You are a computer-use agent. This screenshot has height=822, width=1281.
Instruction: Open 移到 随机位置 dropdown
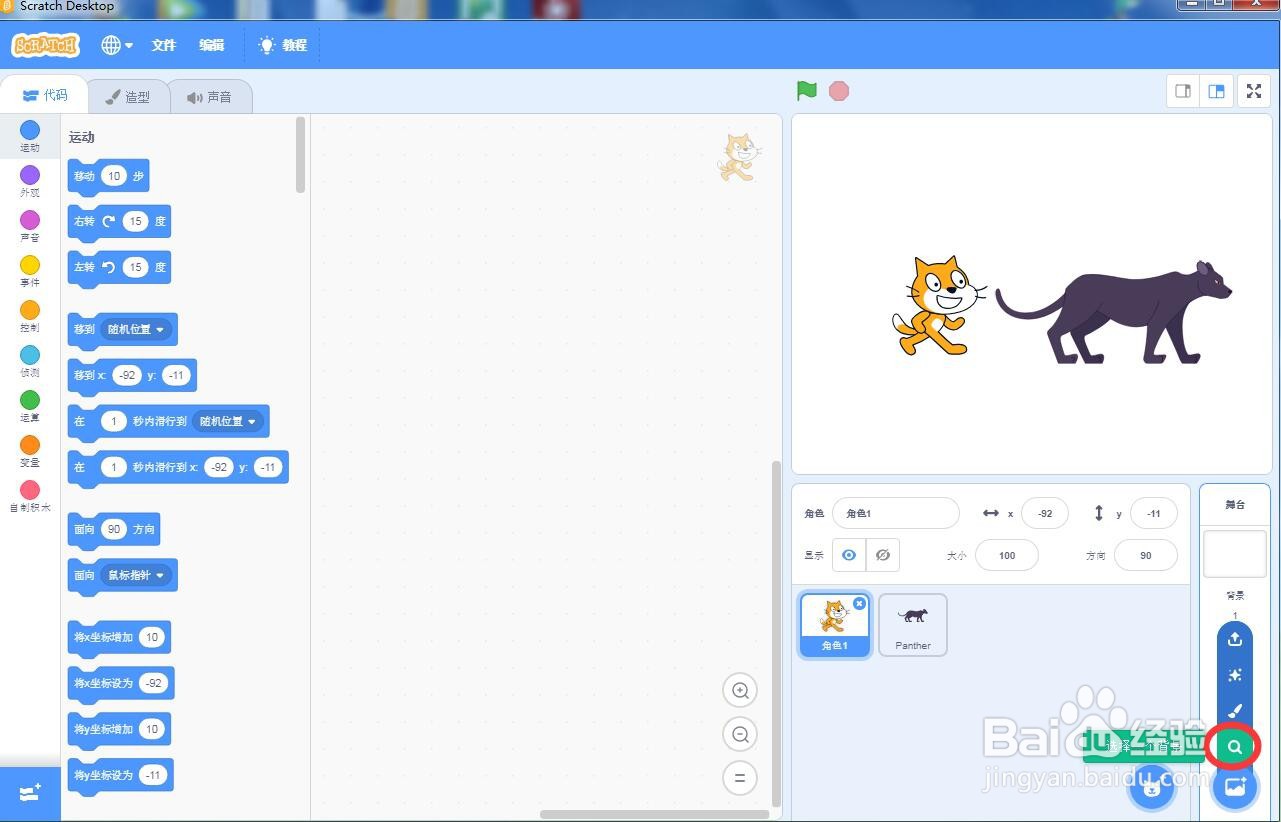pos(138,329)
